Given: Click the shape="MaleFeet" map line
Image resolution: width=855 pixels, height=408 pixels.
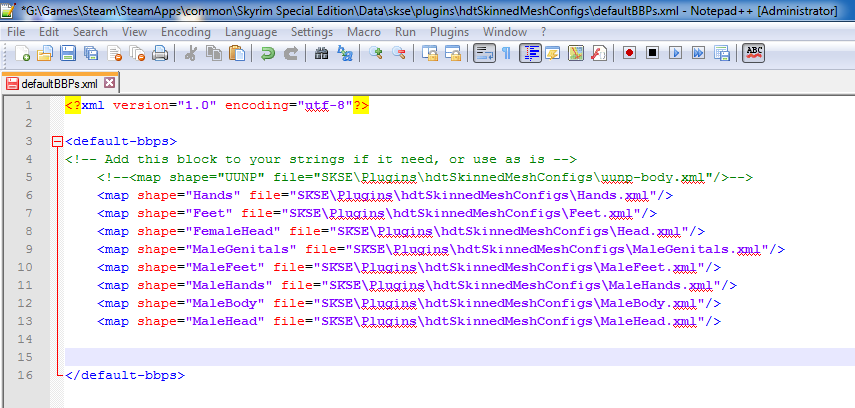Looking at the screenshot, I should (x=410, y=267).
